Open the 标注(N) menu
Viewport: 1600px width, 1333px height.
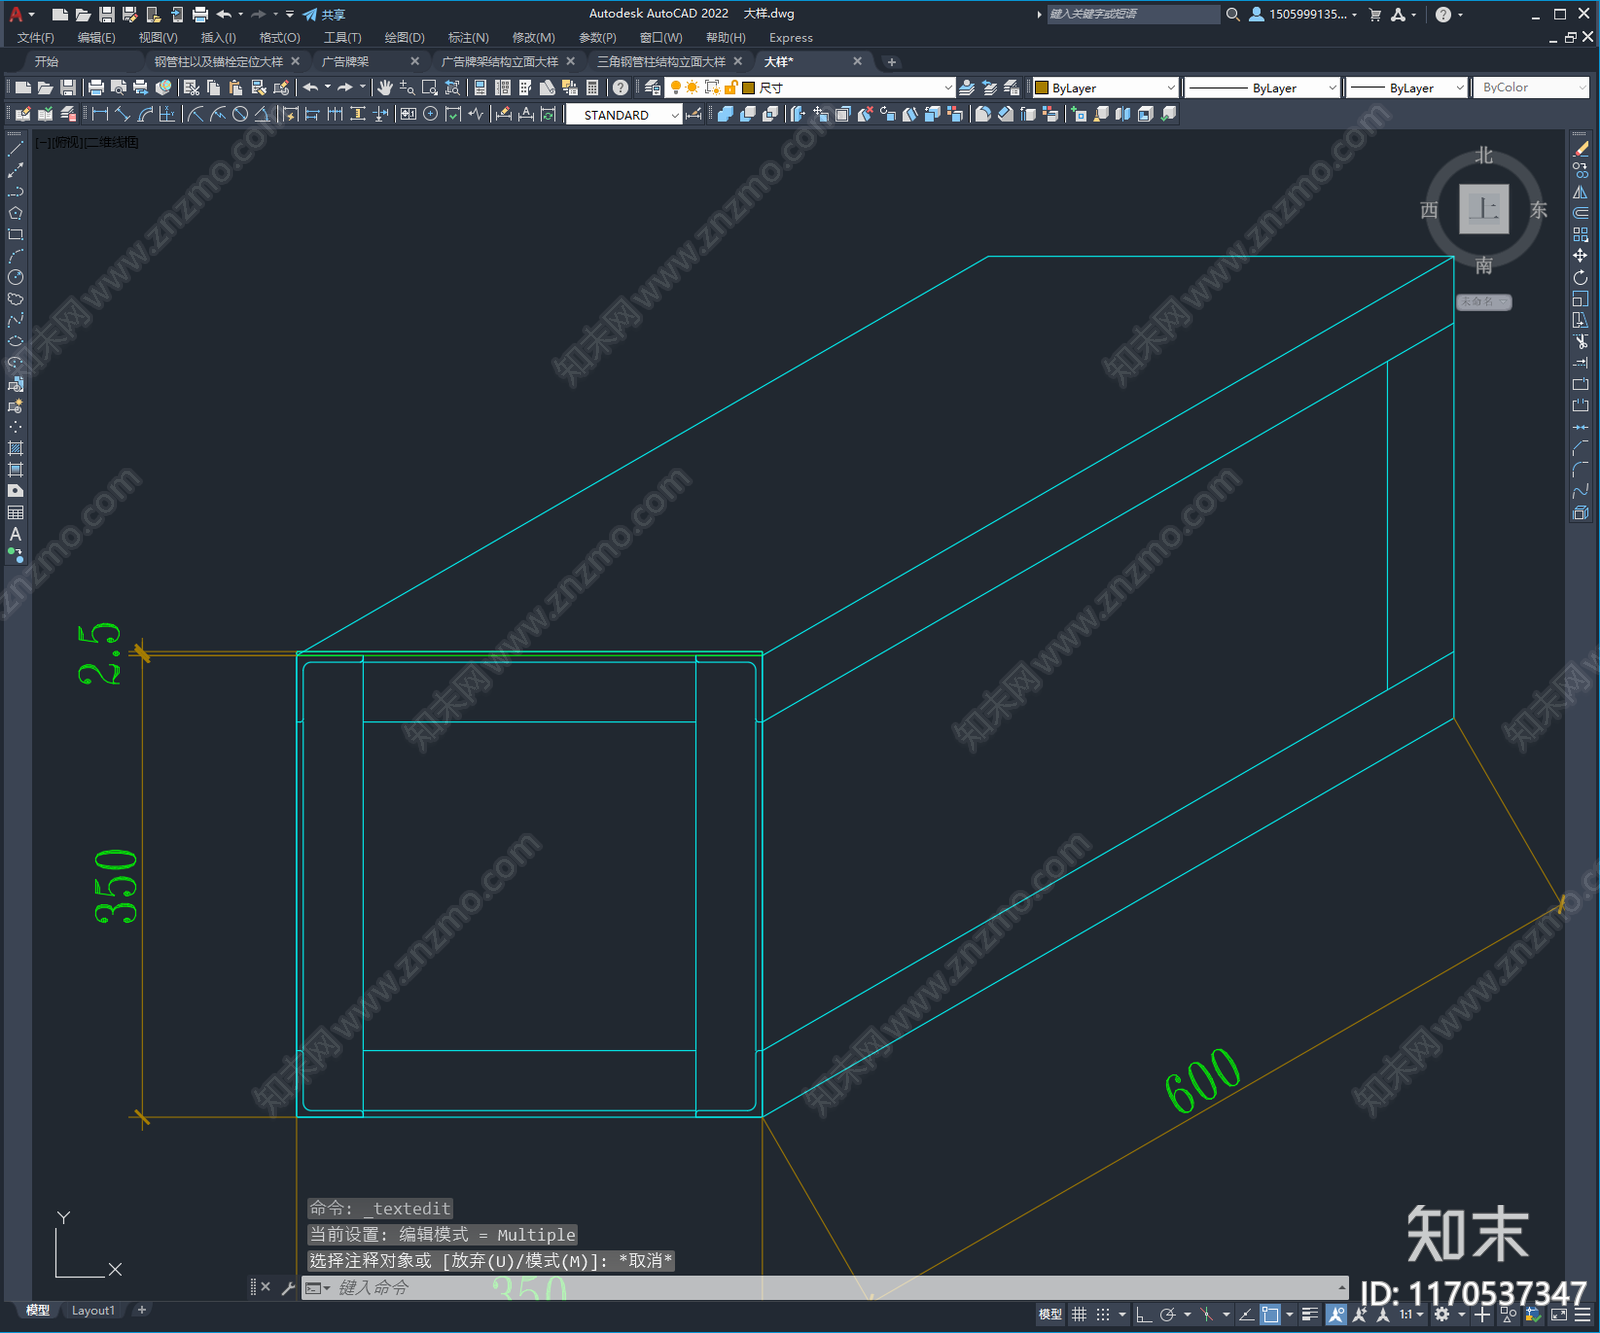tap(468, 38)
